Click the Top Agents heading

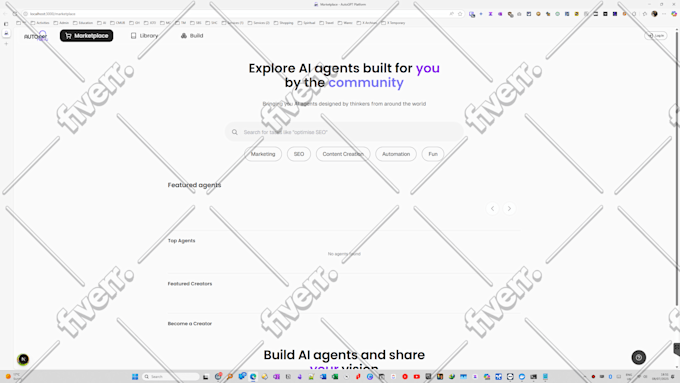click(181, 241)
